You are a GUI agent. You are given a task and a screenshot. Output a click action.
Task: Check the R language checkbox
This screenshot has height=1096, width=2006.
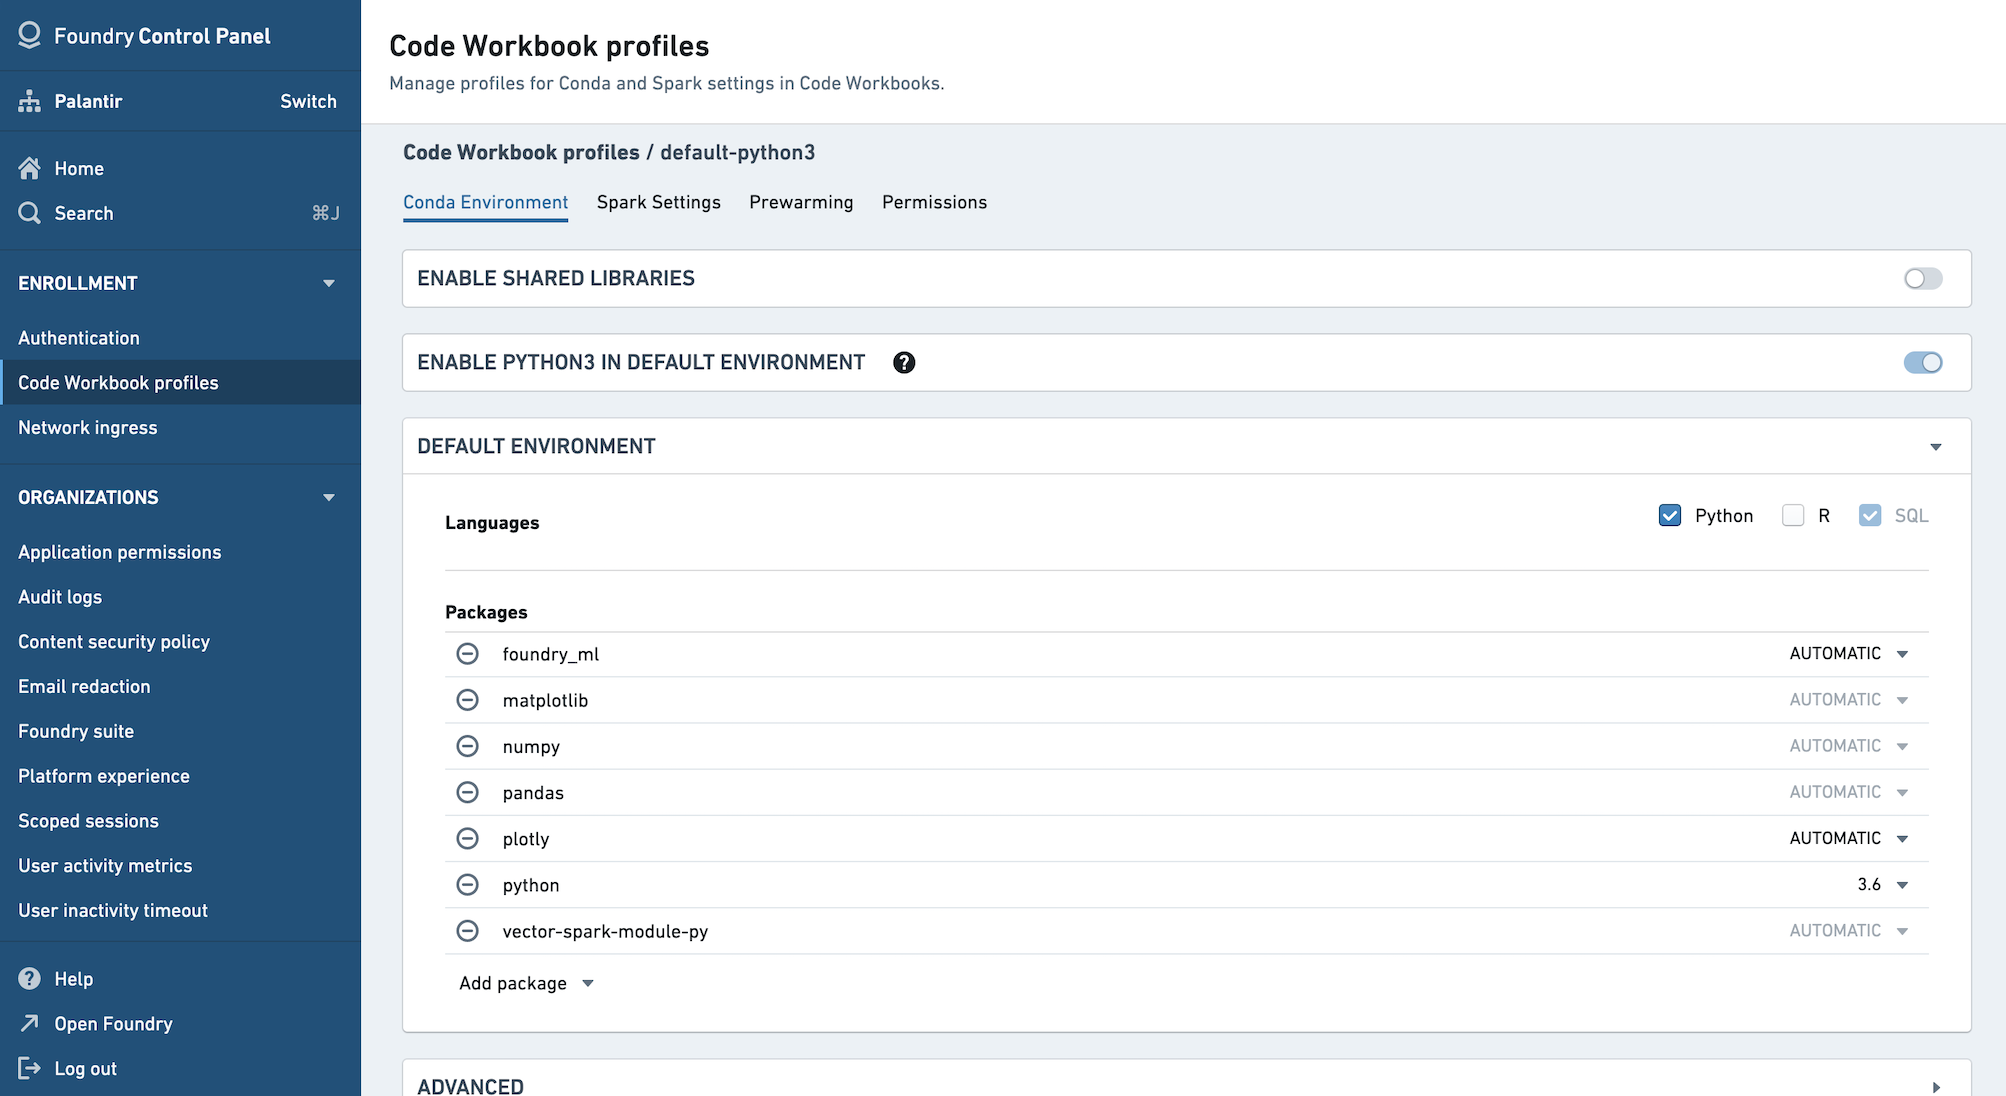[1793, 515]
